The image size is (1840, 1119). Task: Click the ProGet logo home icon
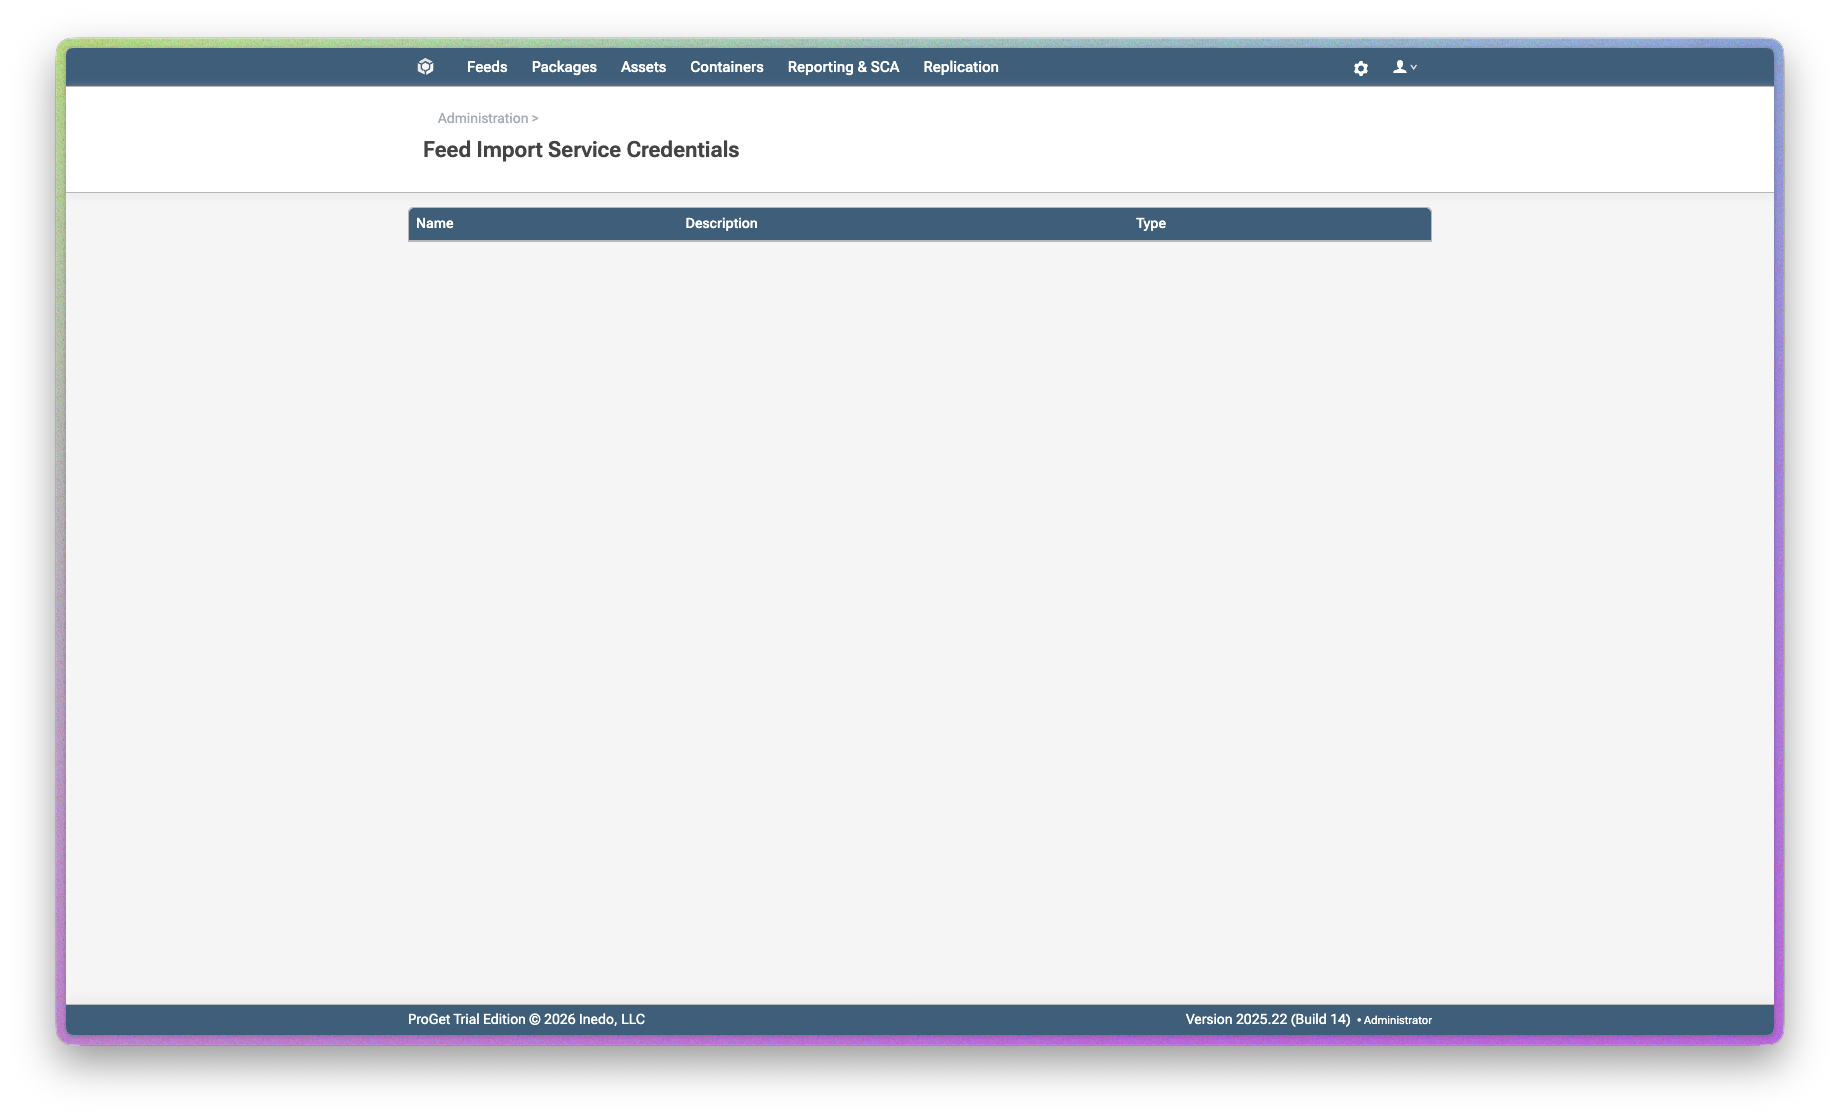tap(425, 67)
